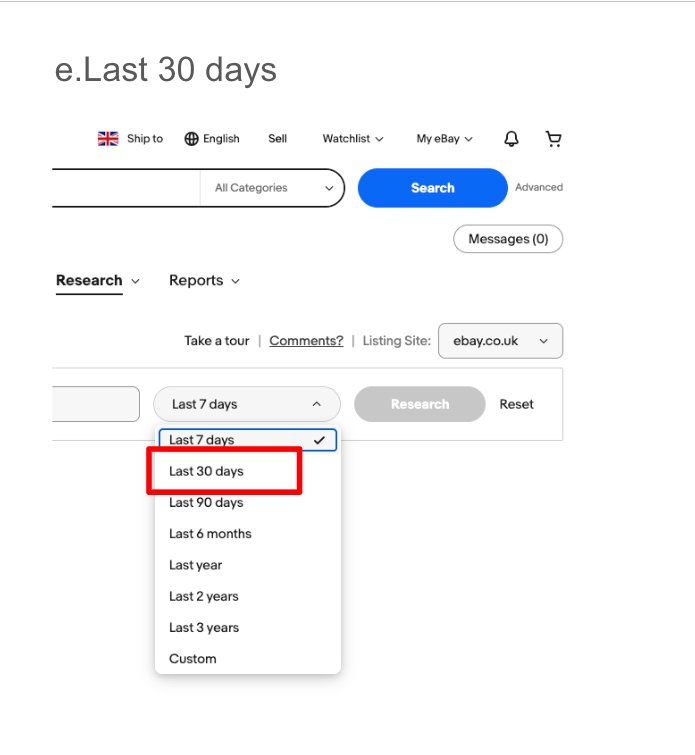Screen dimensions: 695x755
Task: Choose the Custom date range
Action: click(x=193, y=659)
